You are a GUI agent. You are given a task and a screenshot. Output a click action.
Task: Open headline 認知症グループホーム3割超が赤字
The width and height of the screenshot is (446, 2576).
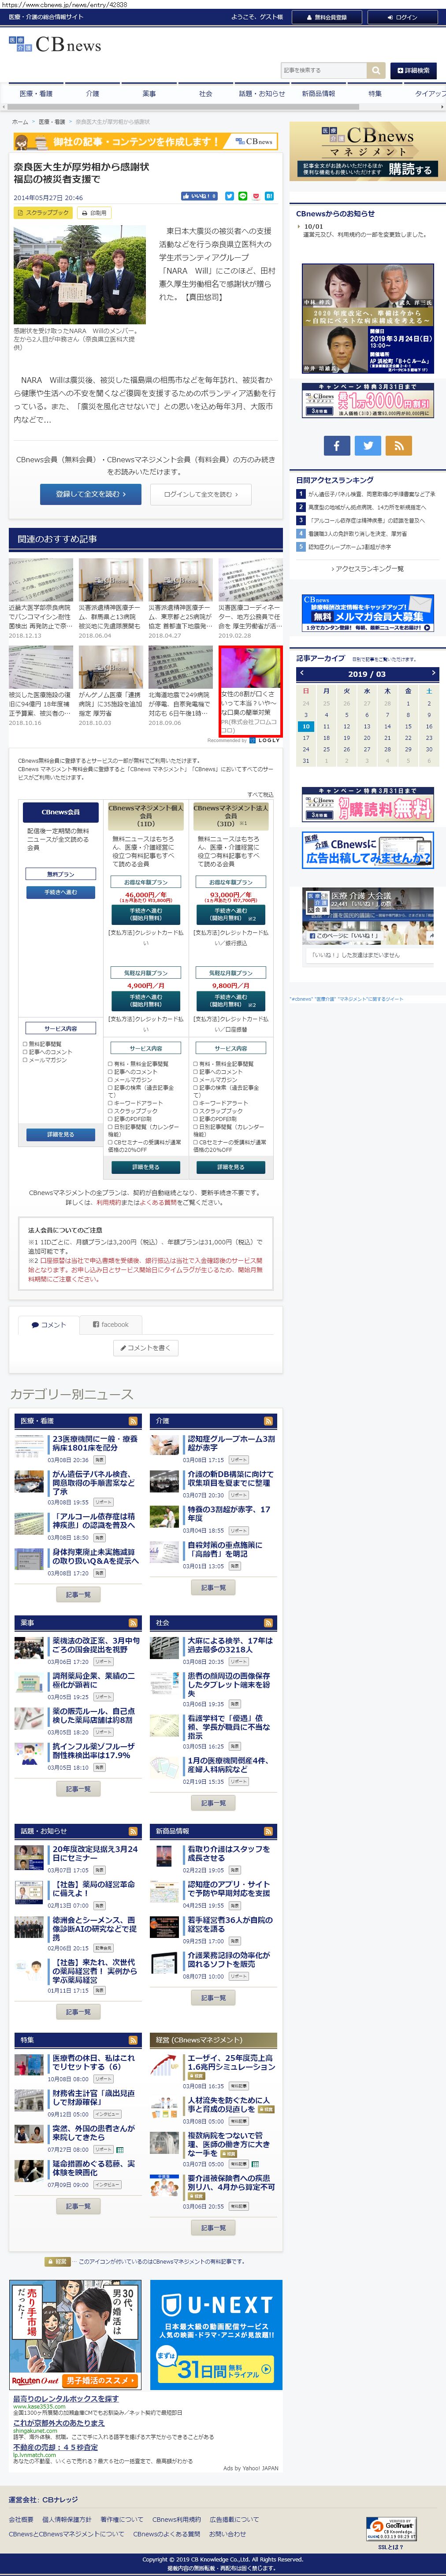point(231,1443)
